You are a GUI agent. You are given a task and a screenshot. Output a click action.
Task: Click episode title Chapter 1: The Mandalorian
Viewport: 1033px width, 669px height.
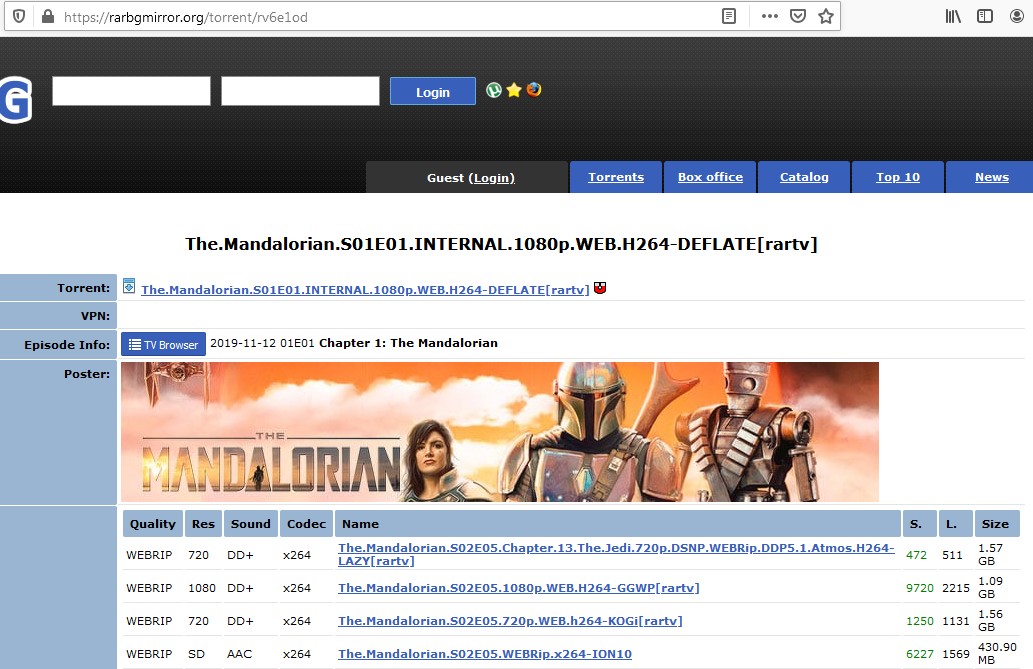[408, 343]
